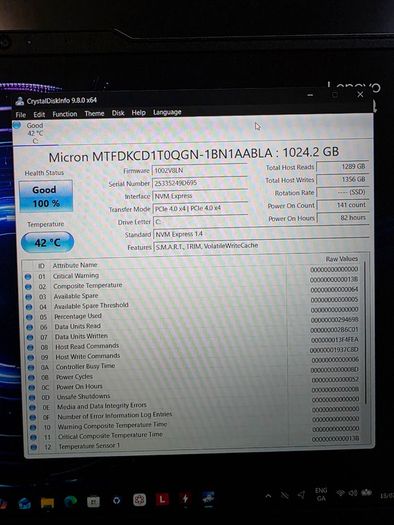Open the Microsoft Store taskbar icon
Viewport: 394px width, 525px height.
93,501
